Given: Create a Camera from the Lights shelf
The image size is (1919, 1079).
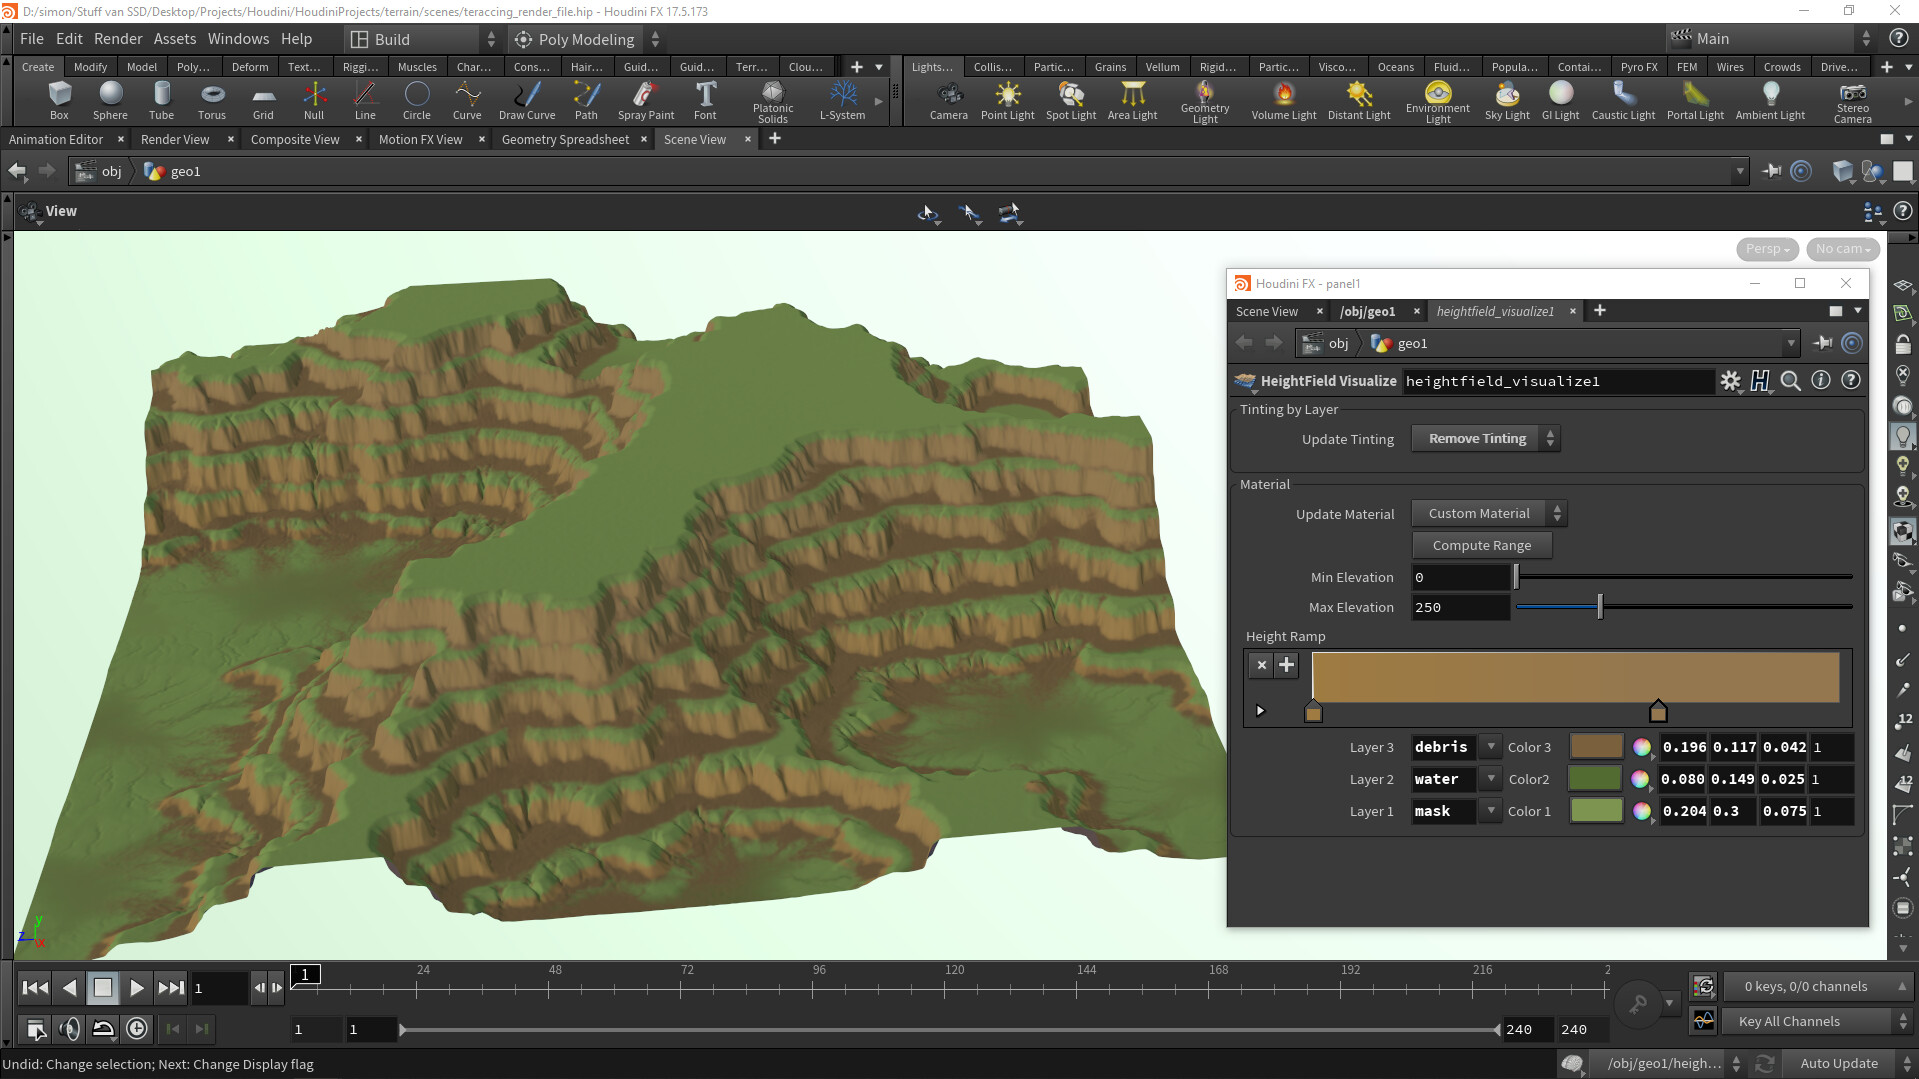Looking at the screenshot, I should (948, 100).
